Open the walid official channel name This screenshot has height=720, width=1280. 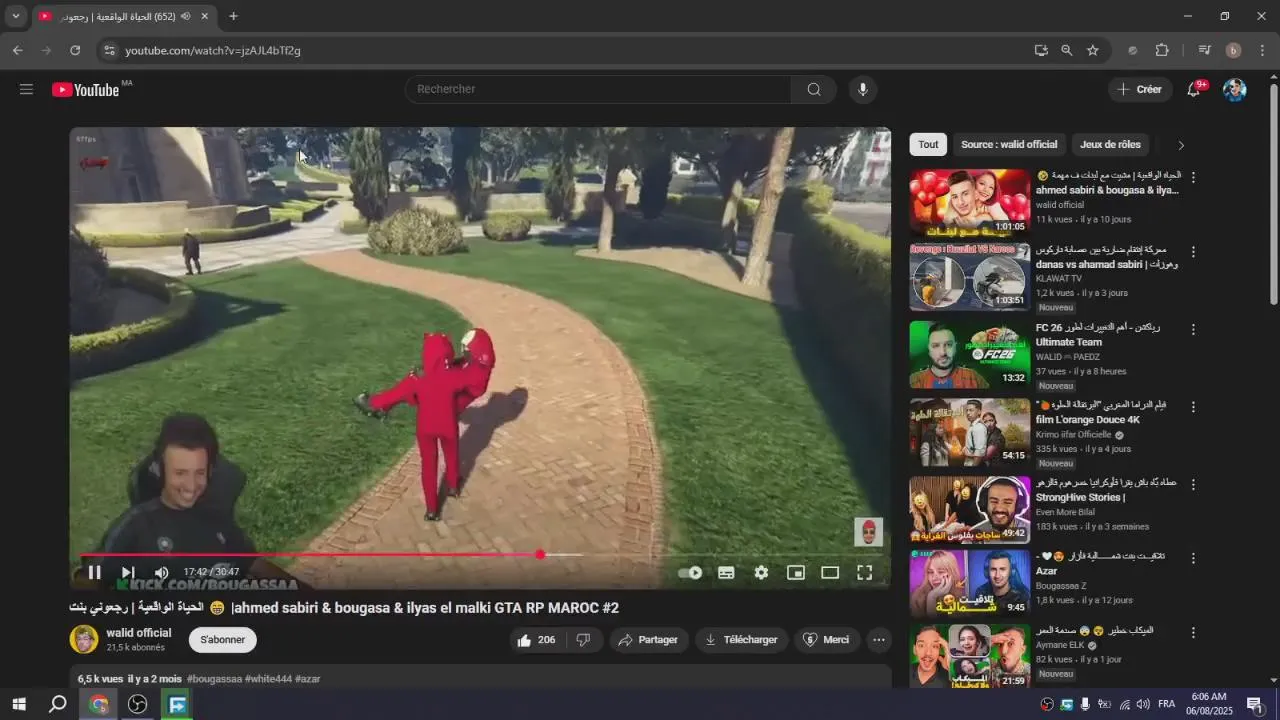(x=139, y=633)
